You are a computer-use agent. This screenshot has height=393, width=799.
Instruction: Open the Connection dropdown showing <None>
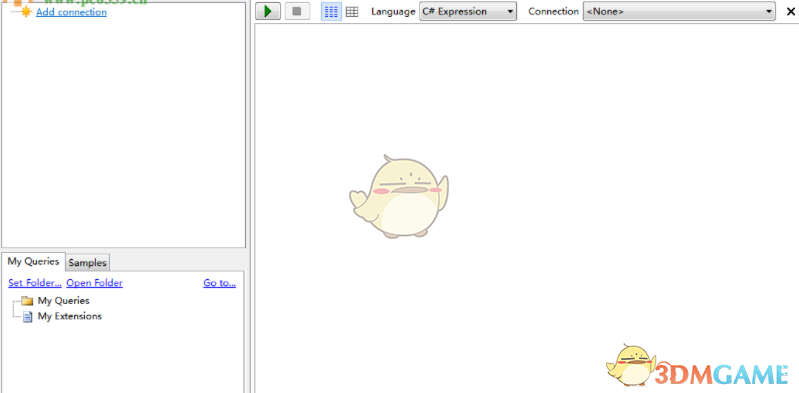click(x=679, y=11)
